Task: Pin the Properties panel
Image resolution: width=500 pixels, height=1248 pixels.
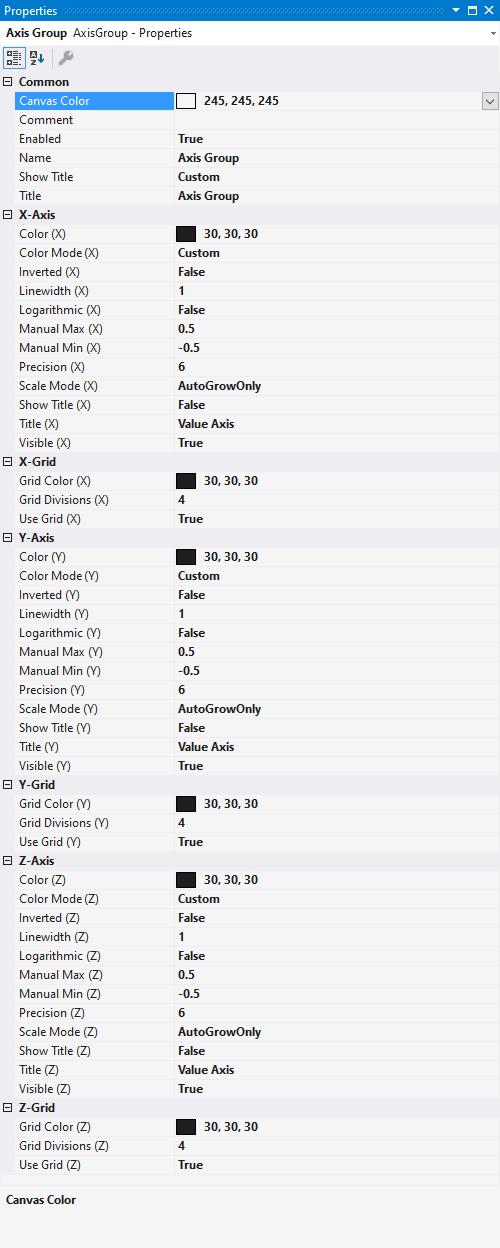Action: (x=473, y=10)
